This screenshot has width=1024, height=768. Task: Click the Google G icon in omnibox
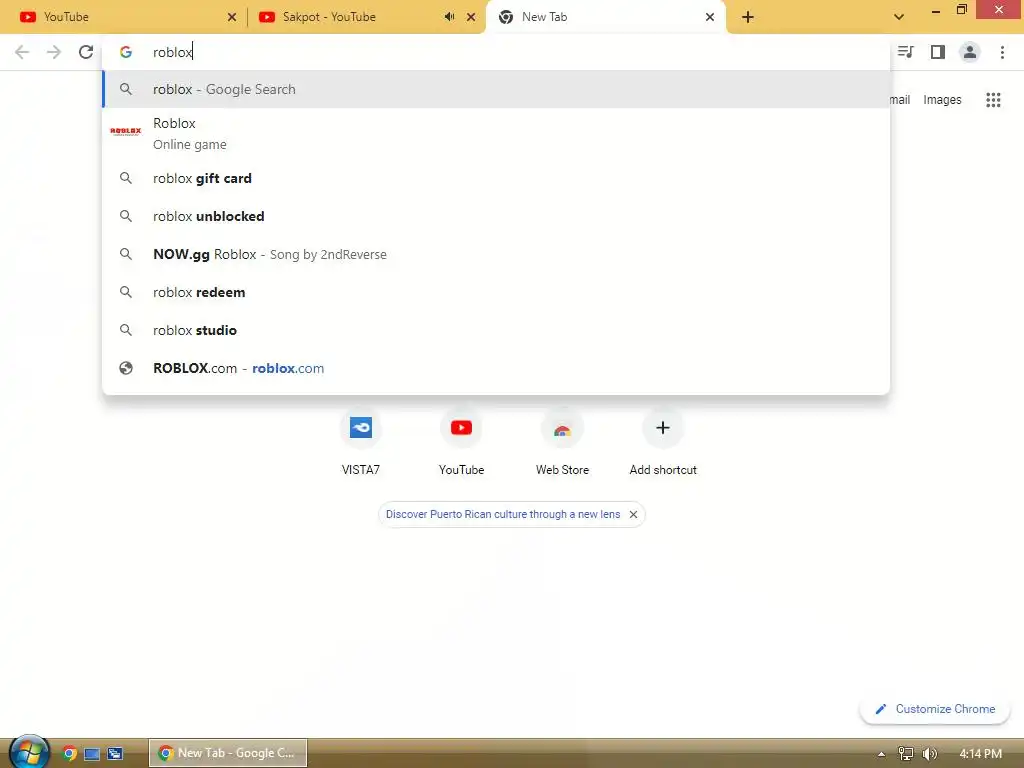click(125, 52)
